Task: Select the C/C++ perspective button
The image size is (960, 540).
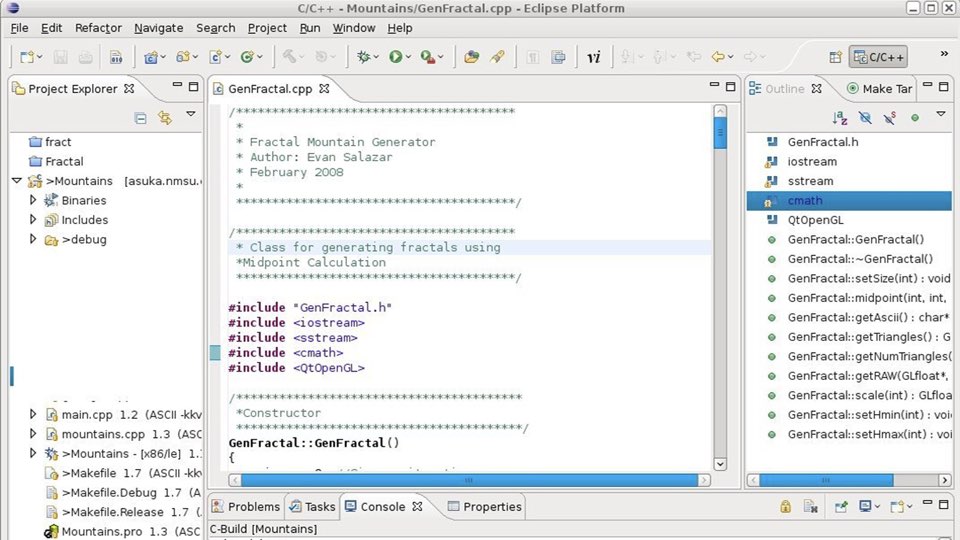Action: [878, 57]
